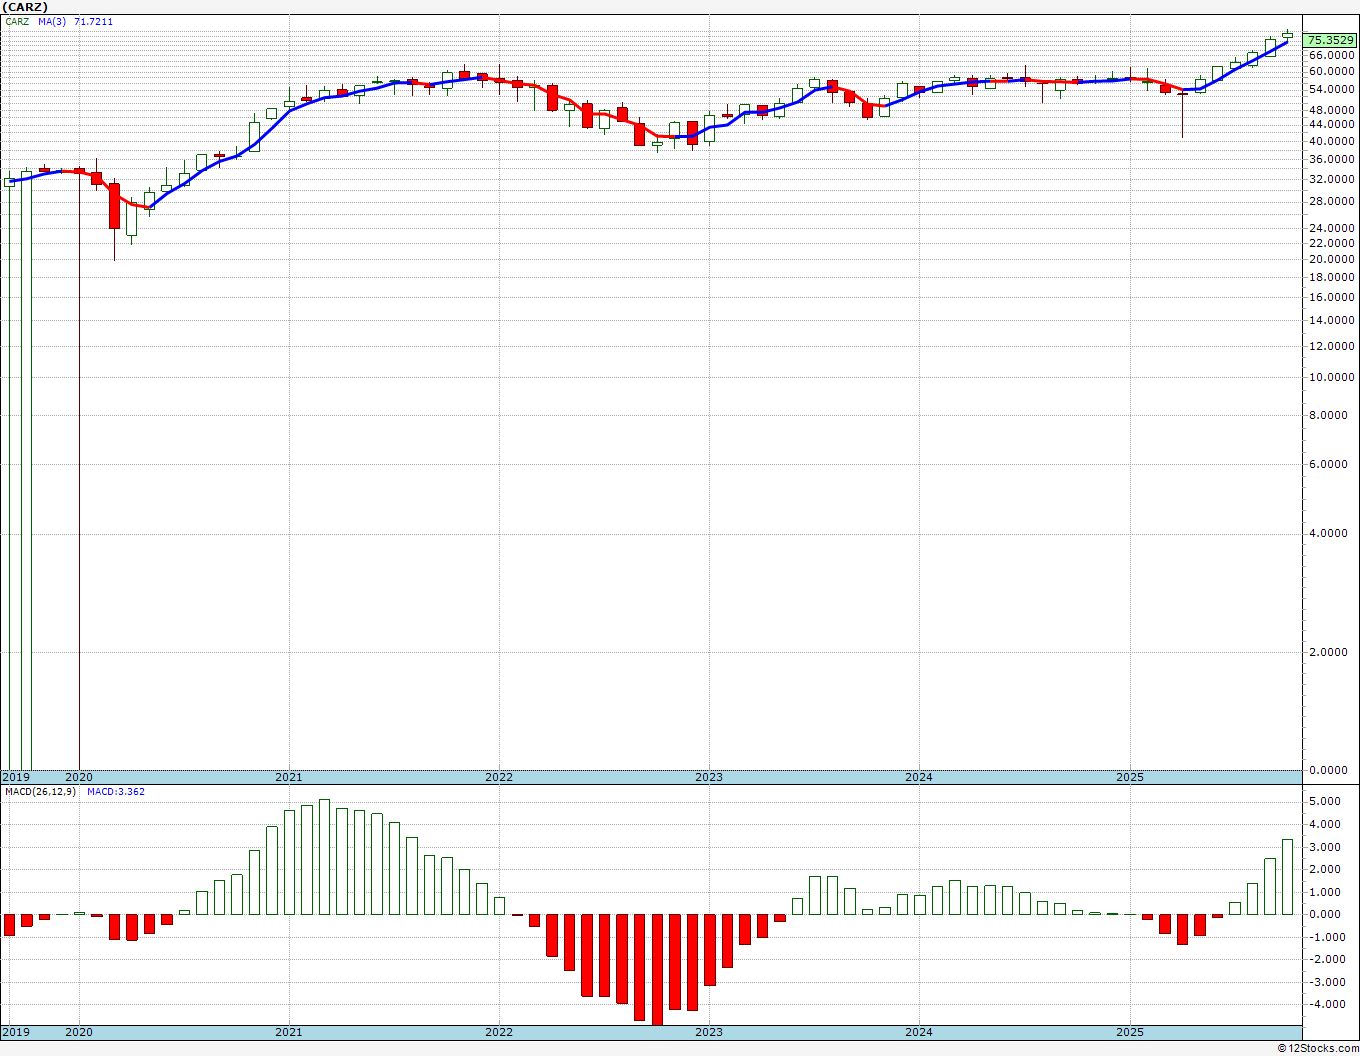Click the 2025 label under MACD panel

coord(1130,1032)
